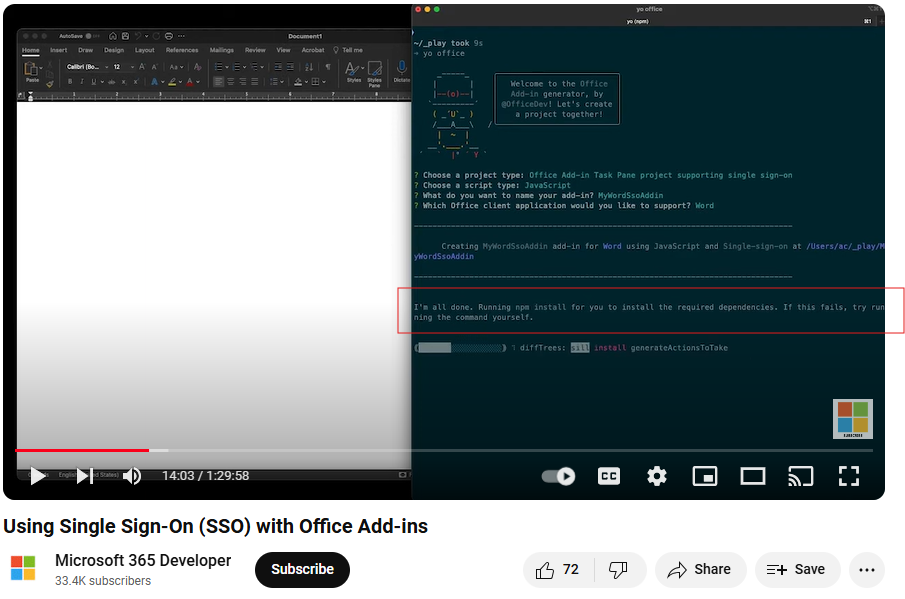Open the References ribbon tab in Word
Viewport: 905px width, 599px height.
[182, 50]
